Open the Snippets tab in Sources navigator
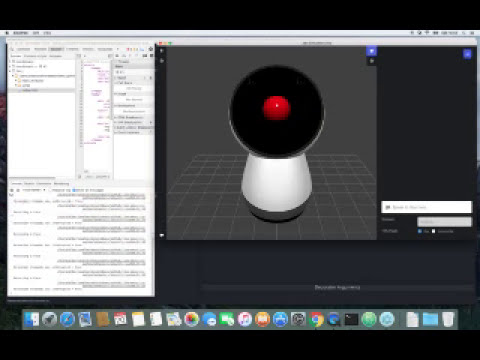Screen dimensions: 480x360 click(x=55, y=56)
